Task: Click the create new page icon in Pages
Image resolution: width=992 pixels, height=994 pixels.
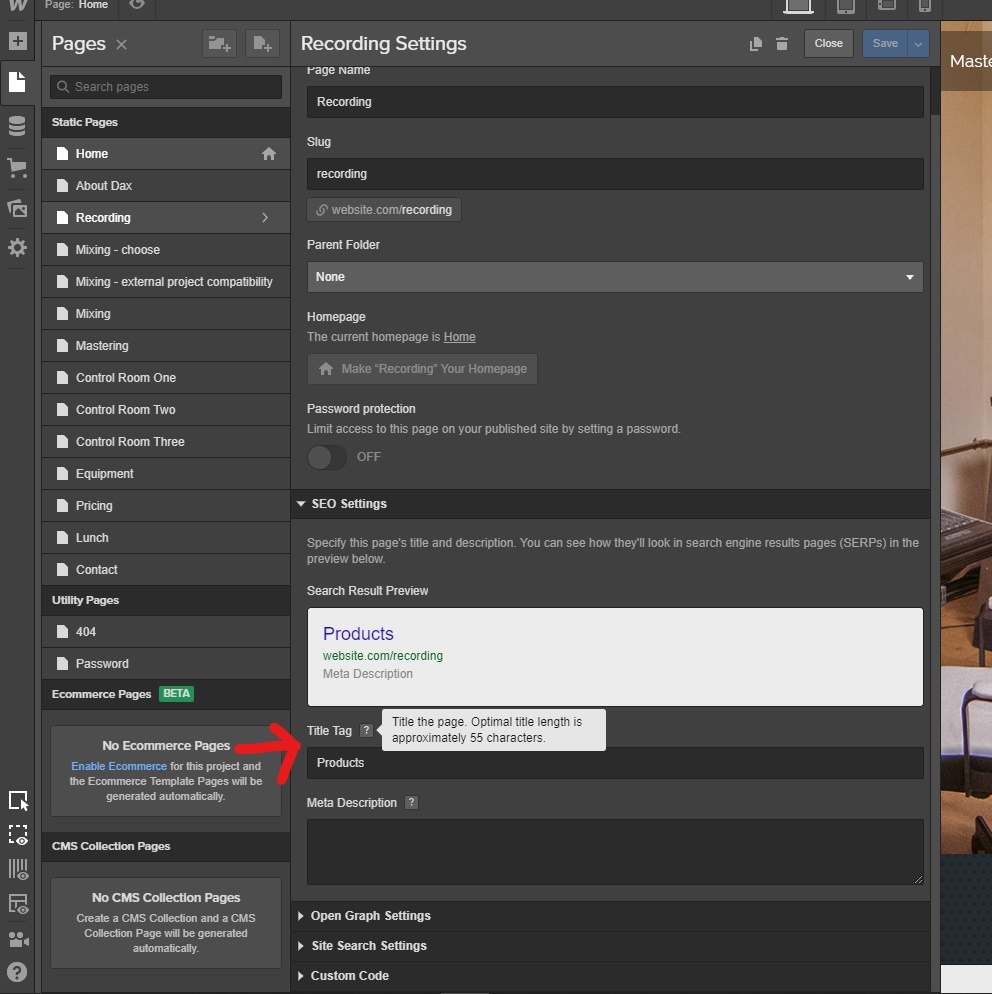Action: [262, 44]
